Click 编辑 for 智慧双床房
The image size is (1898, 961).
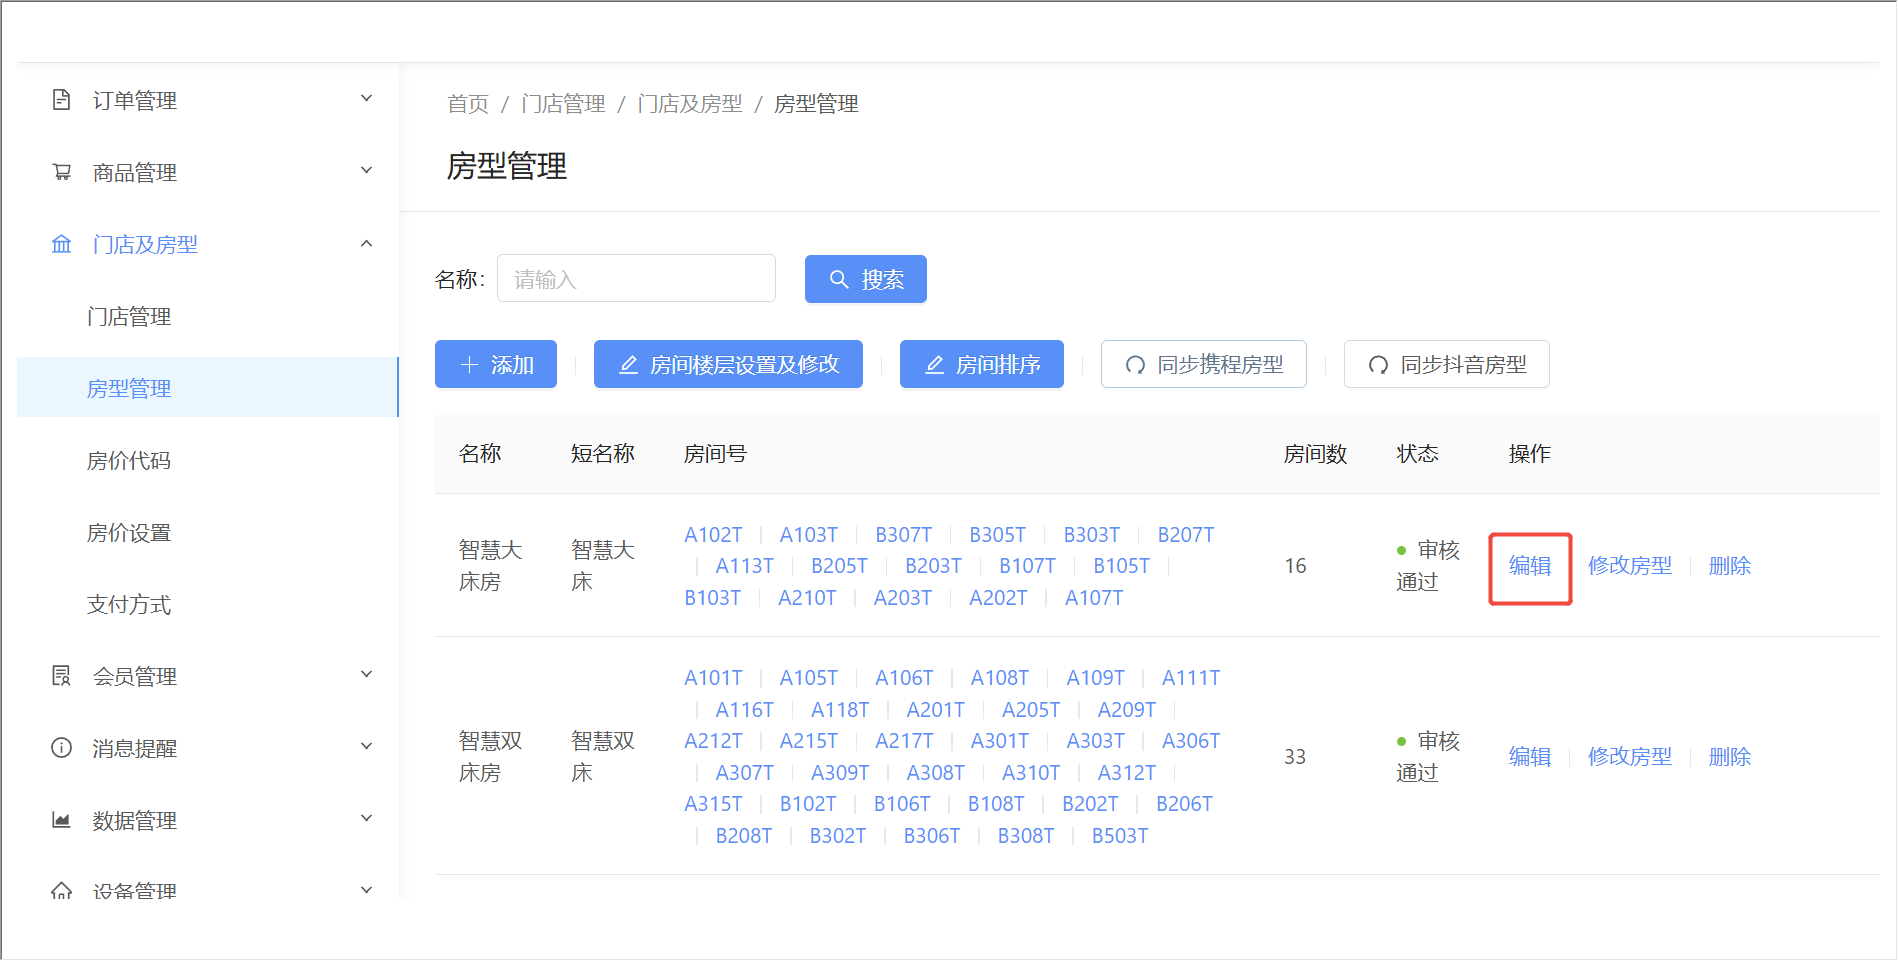(1530, 756)
